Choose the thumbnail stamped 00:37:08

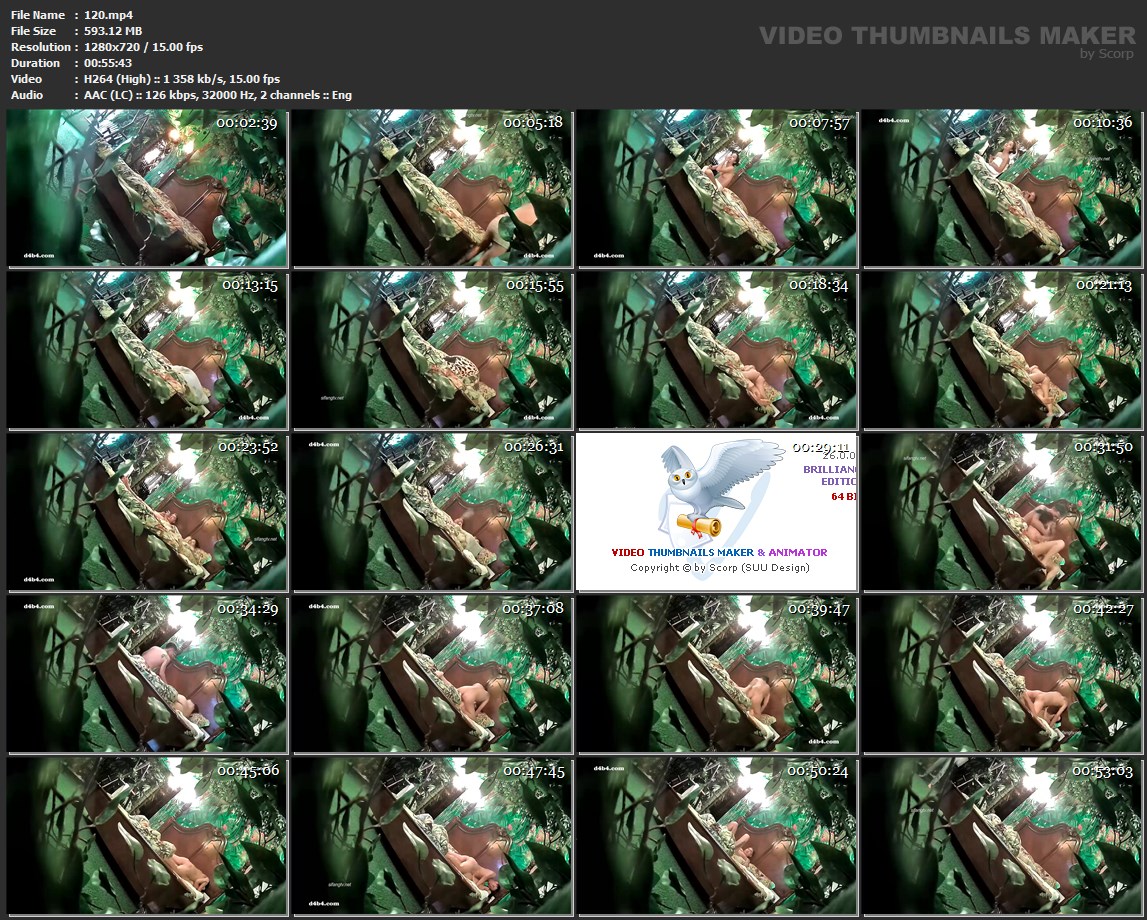(432, 674)
